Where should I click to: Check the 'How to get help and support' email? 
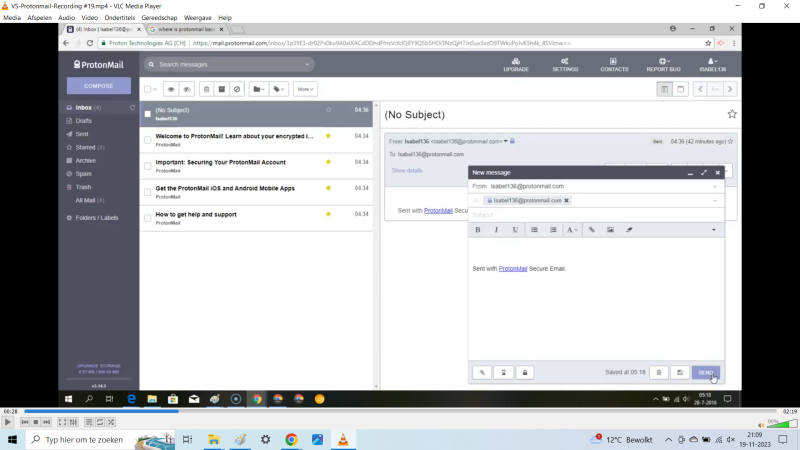148,218
